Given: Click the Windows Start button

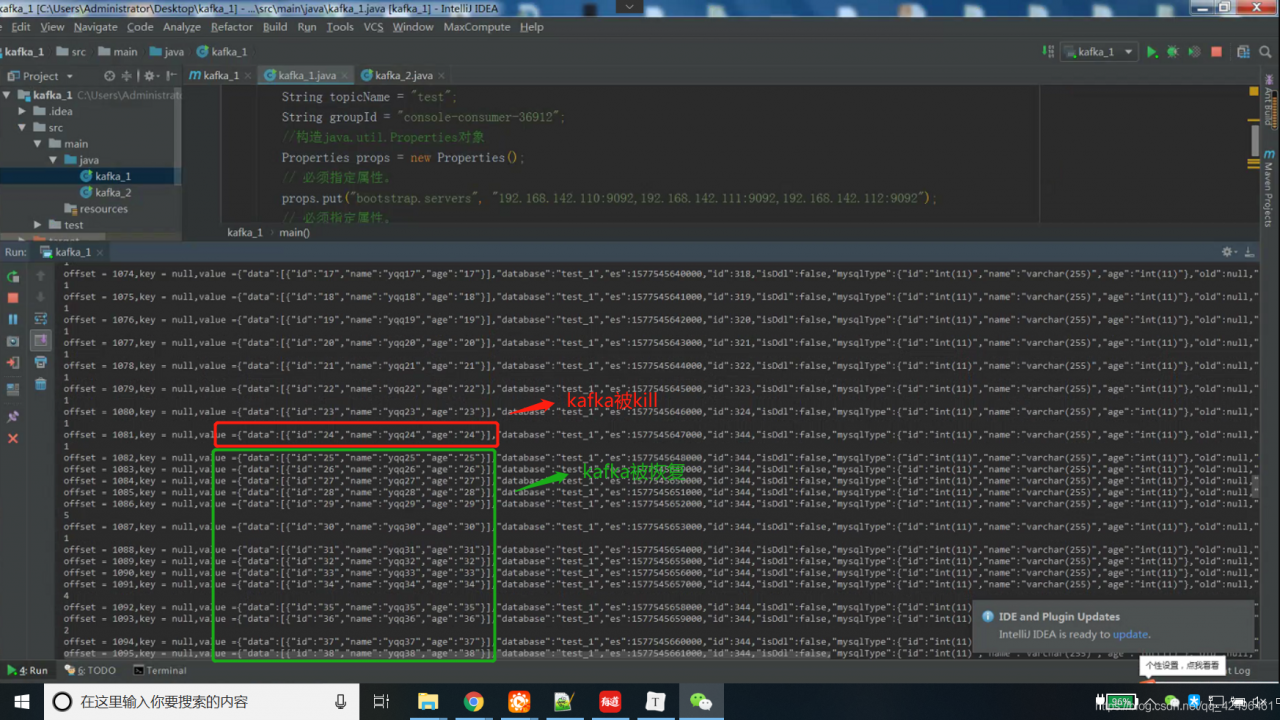Looking at the screenshot, I should [x=21, y=702].
